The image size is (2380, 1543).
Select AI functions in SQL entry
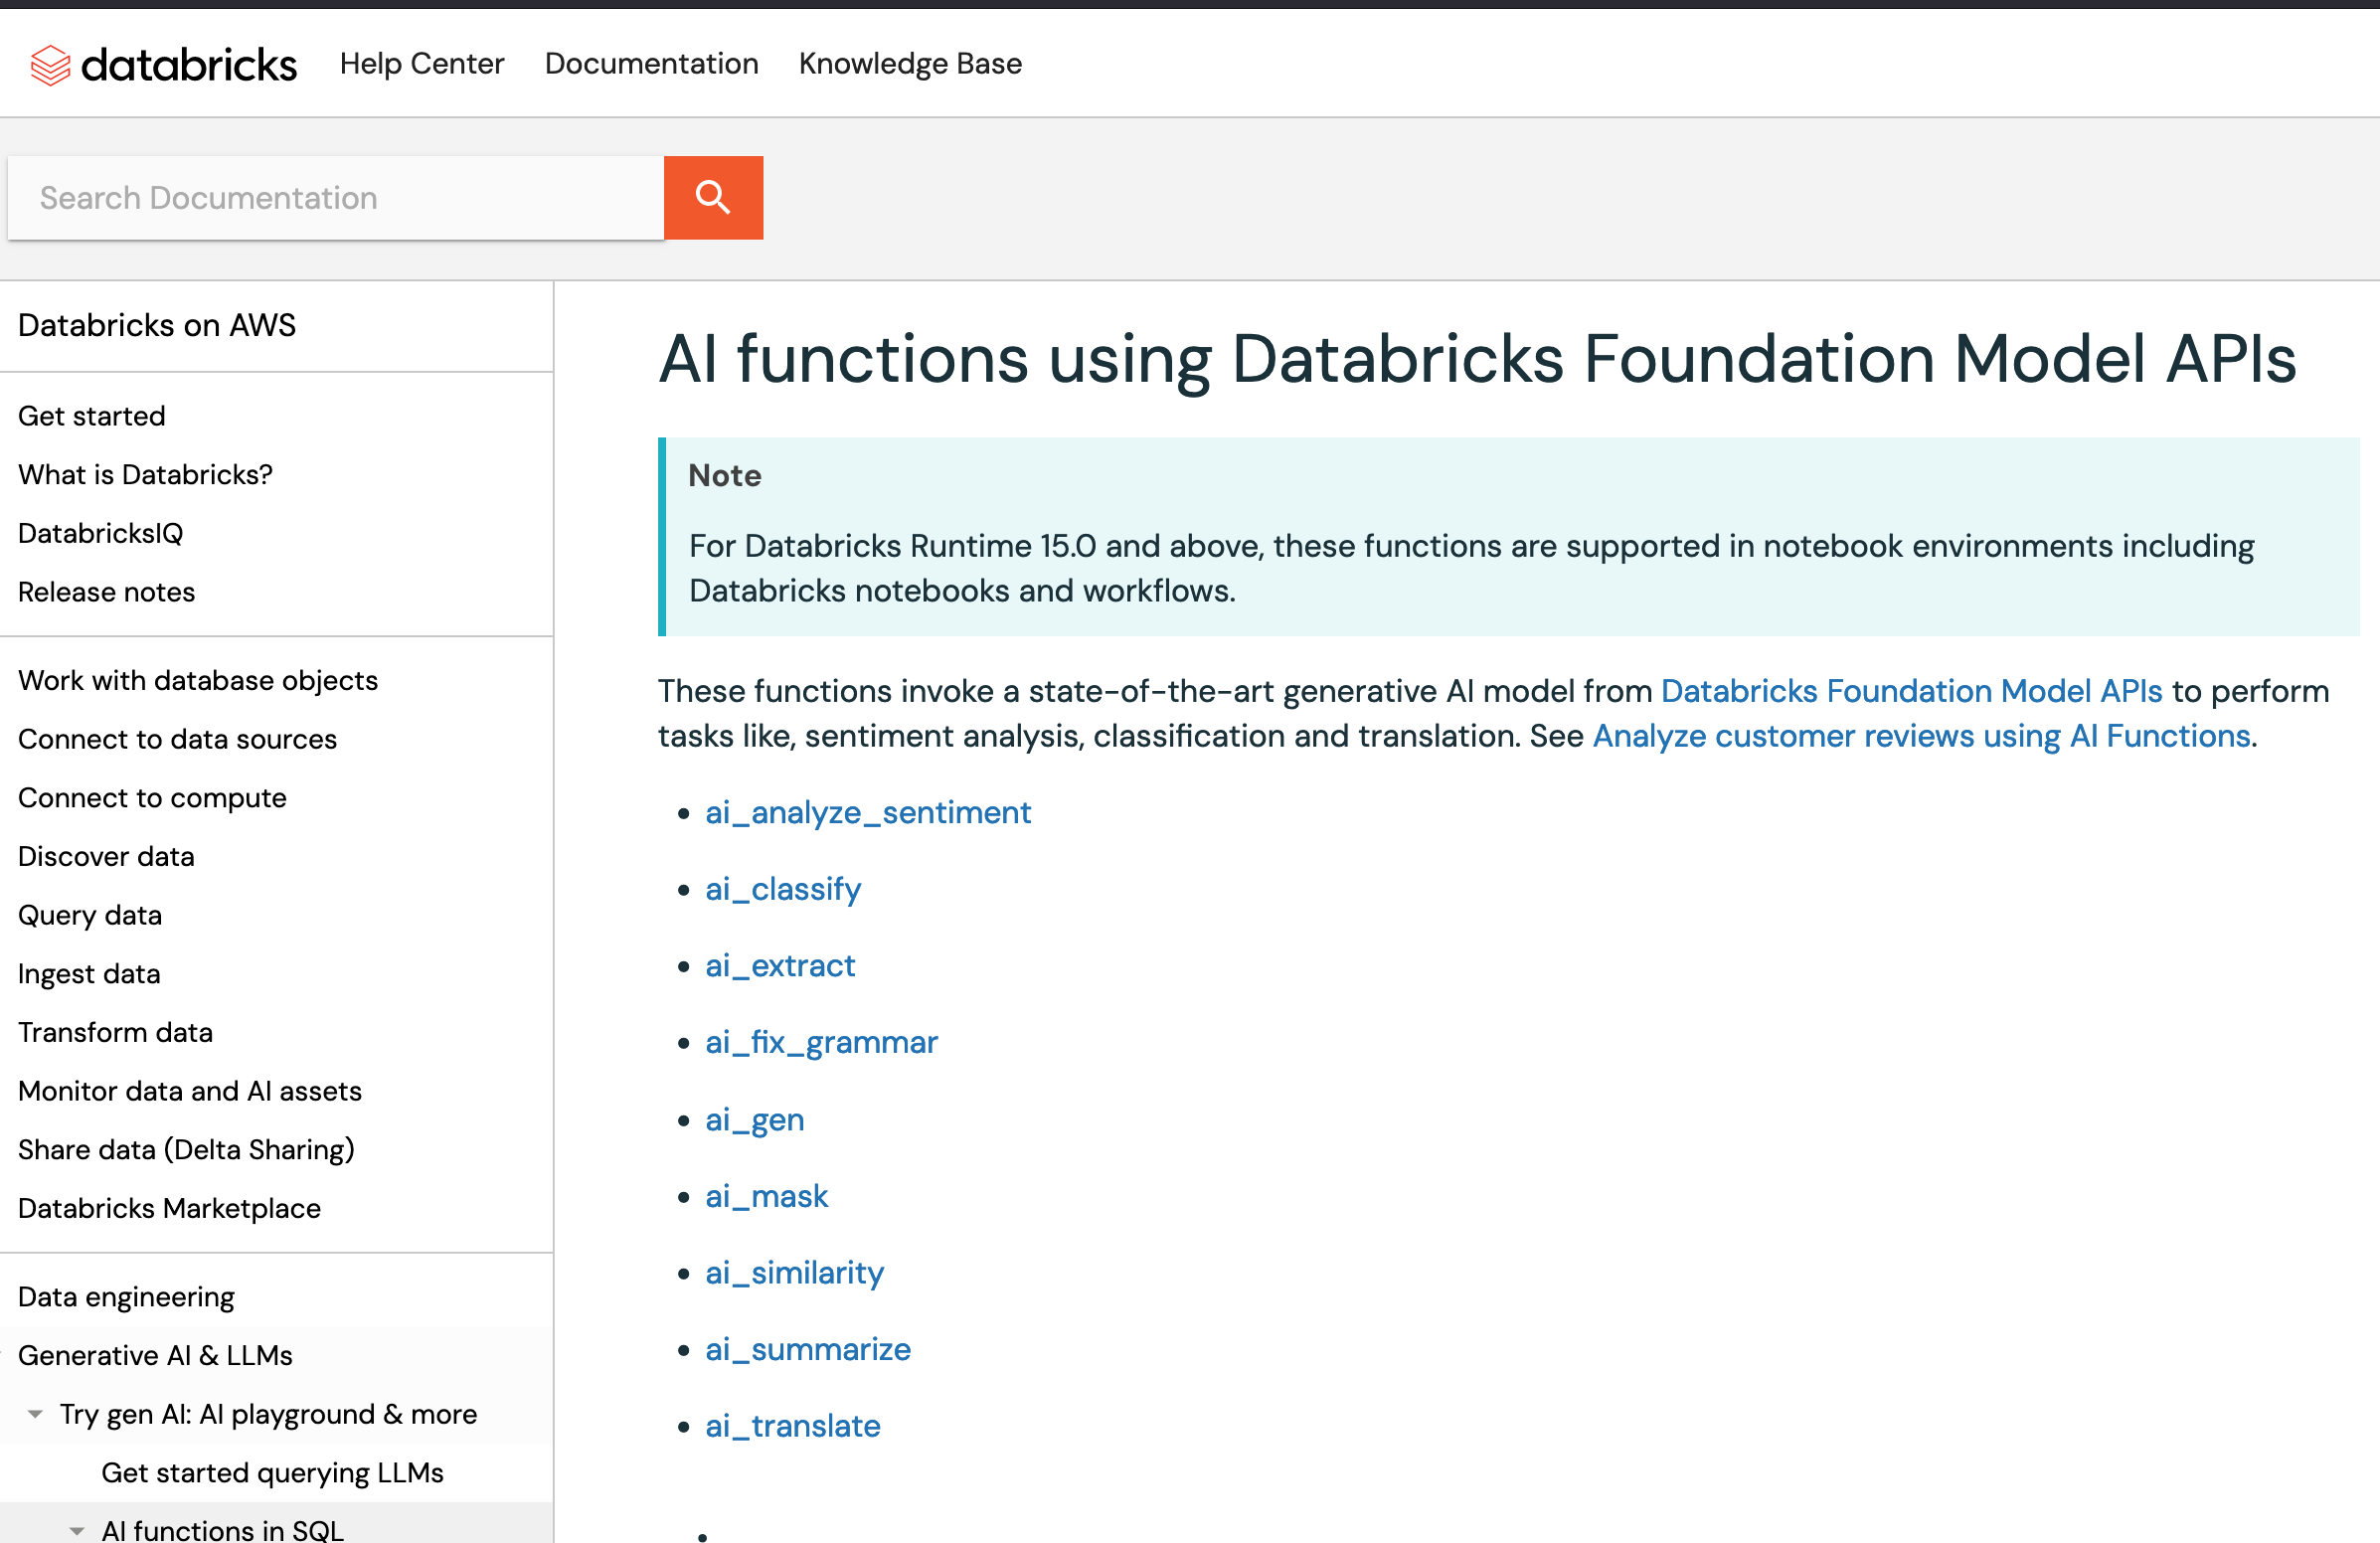click(x=222, y=1530)
